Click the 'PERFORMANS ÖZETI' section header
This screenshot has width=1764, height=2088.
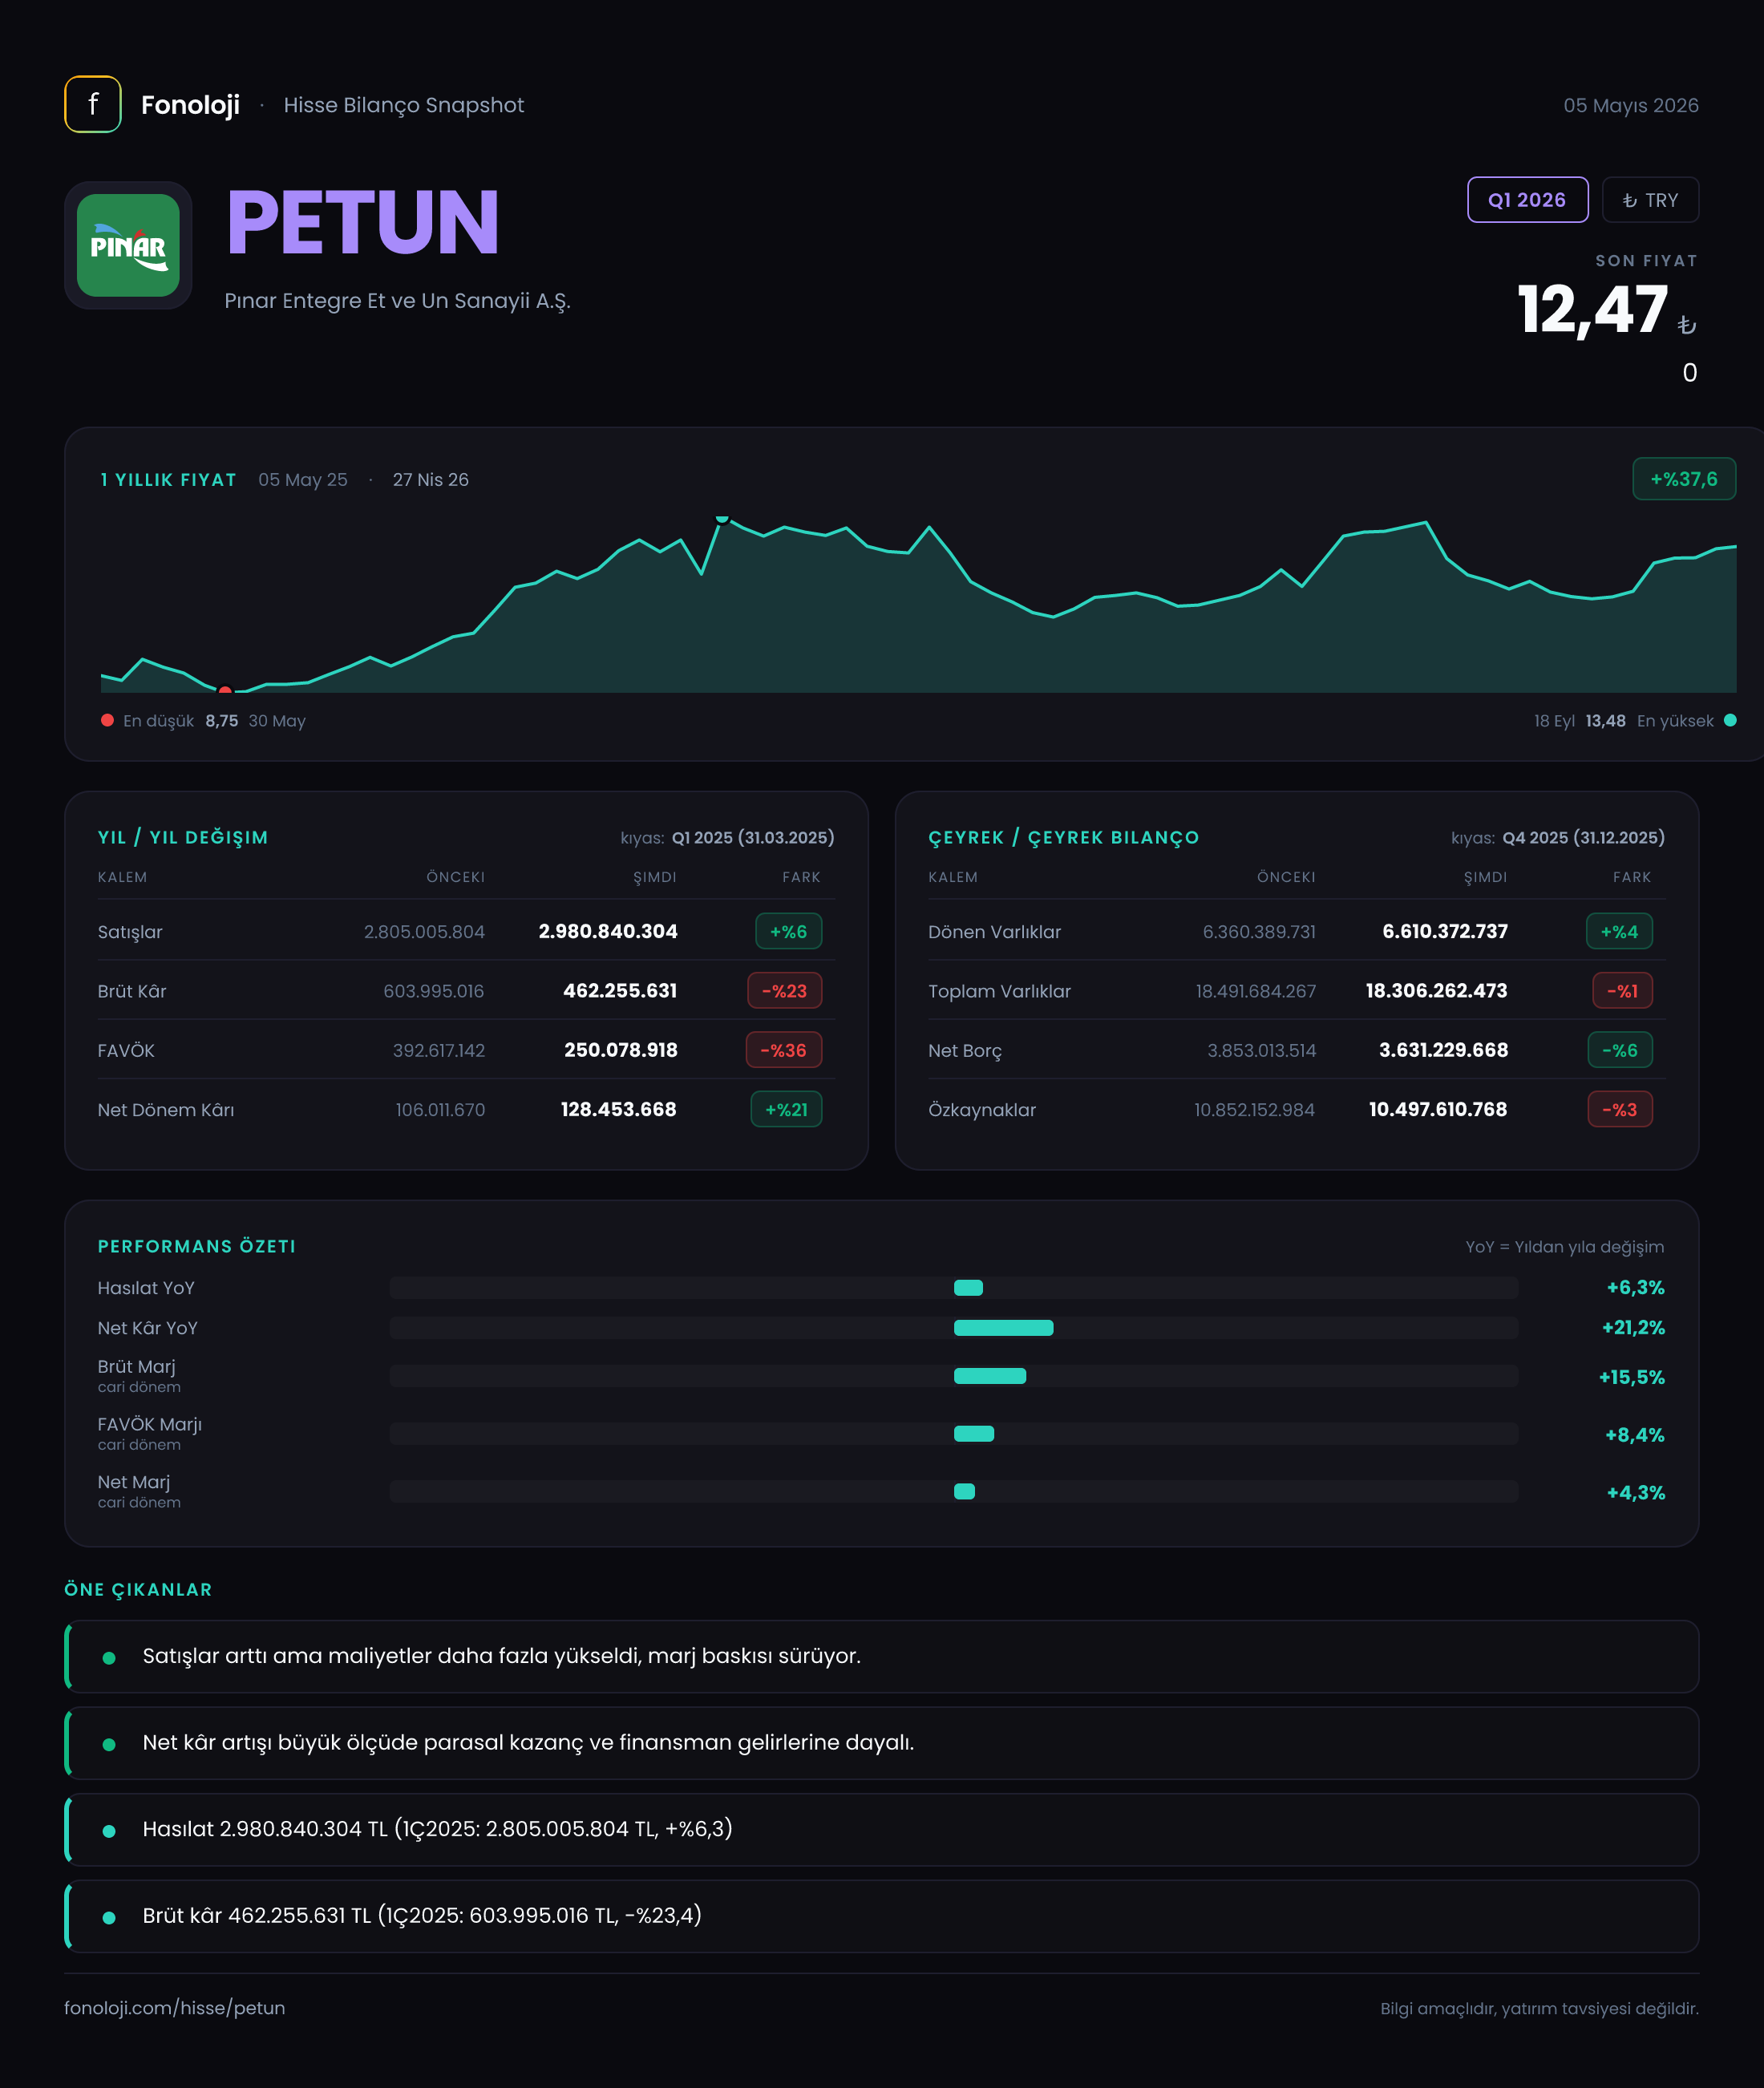(197, 1246)
